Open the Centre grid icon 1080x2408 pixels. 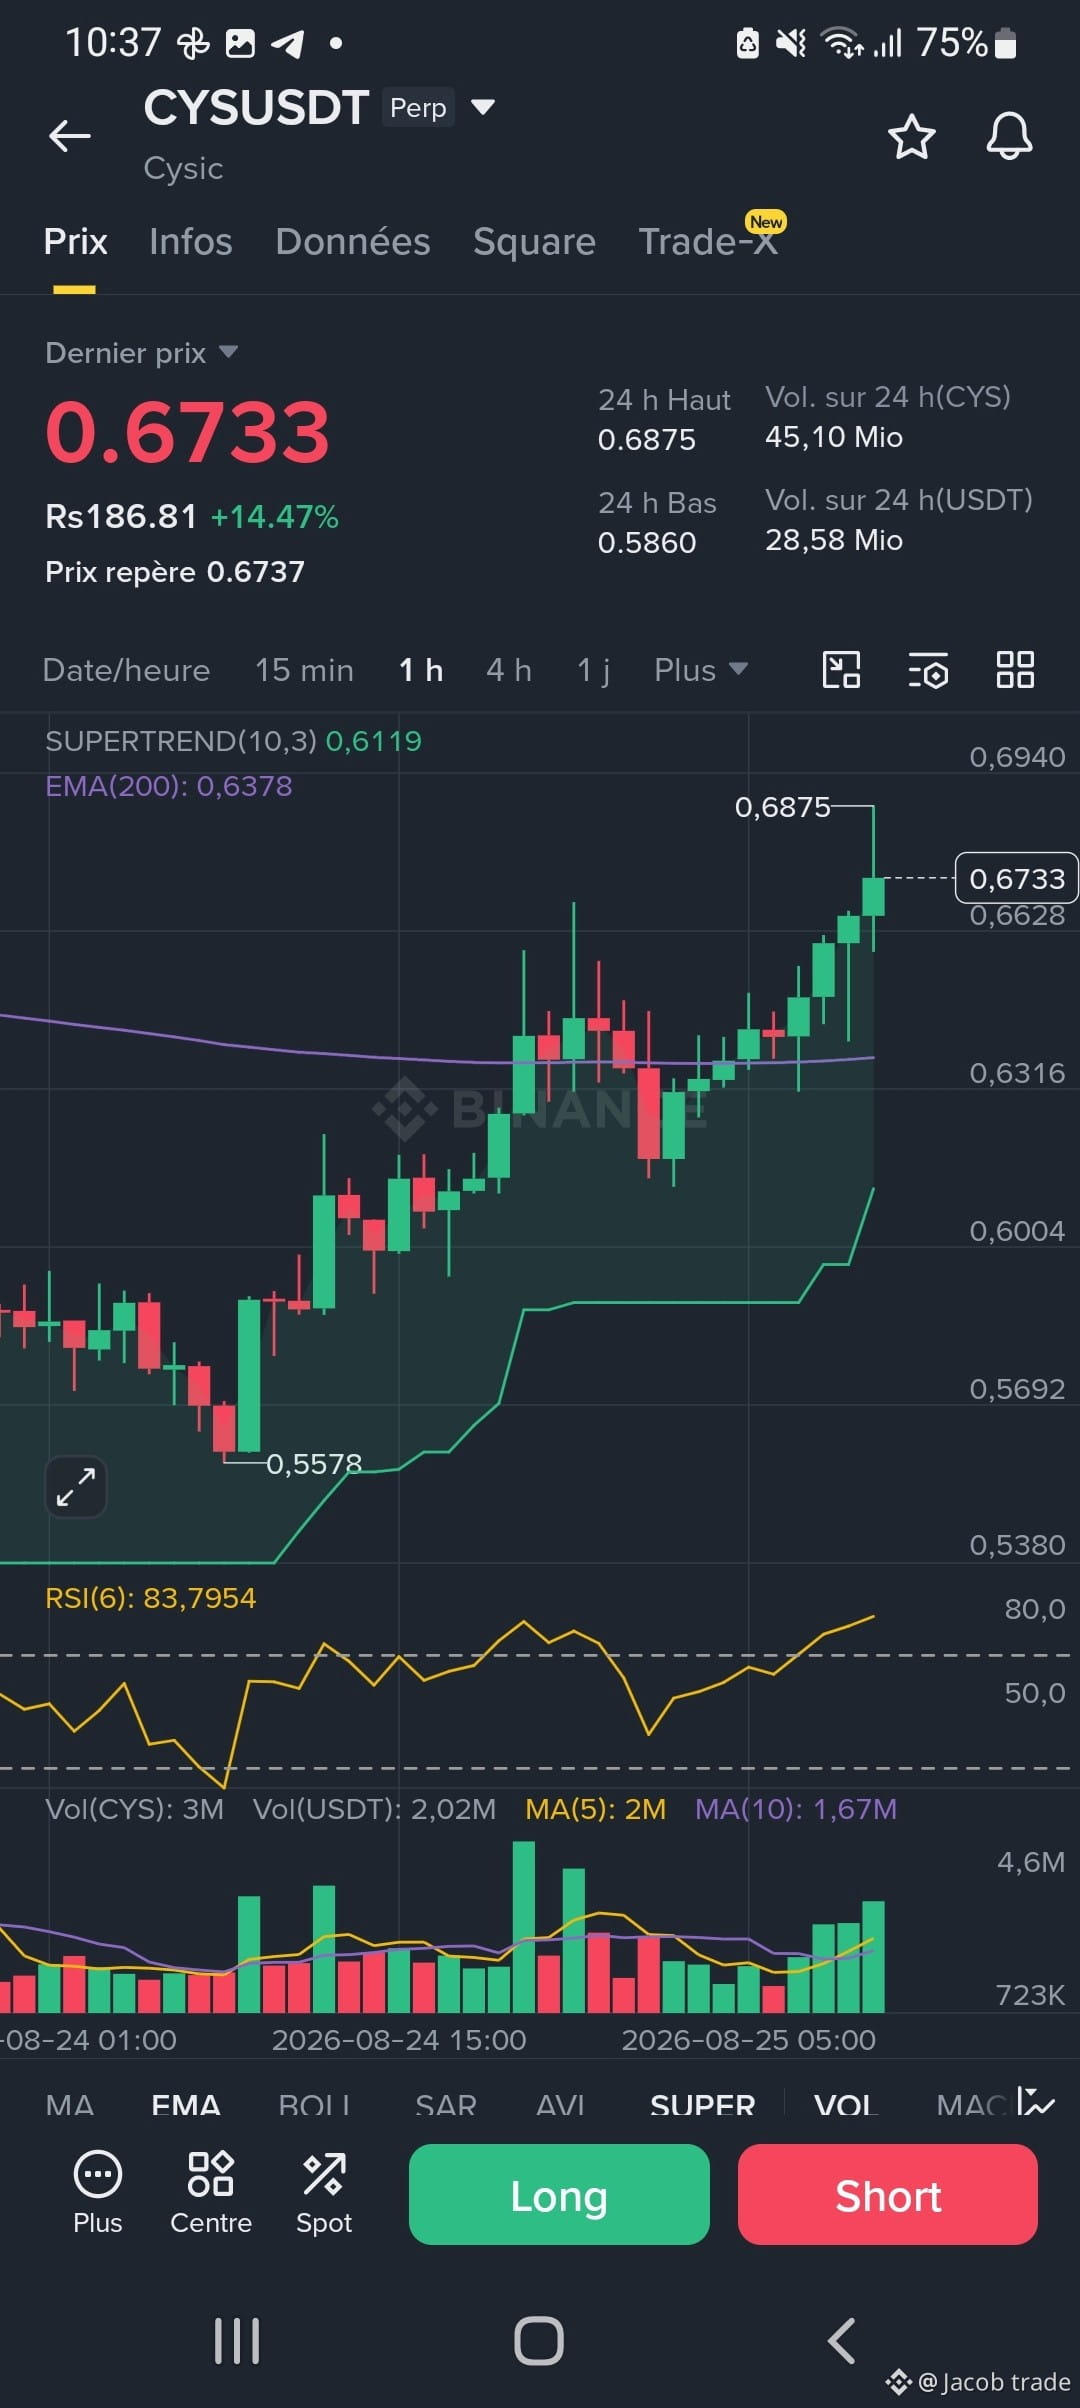pos(210,2192)
